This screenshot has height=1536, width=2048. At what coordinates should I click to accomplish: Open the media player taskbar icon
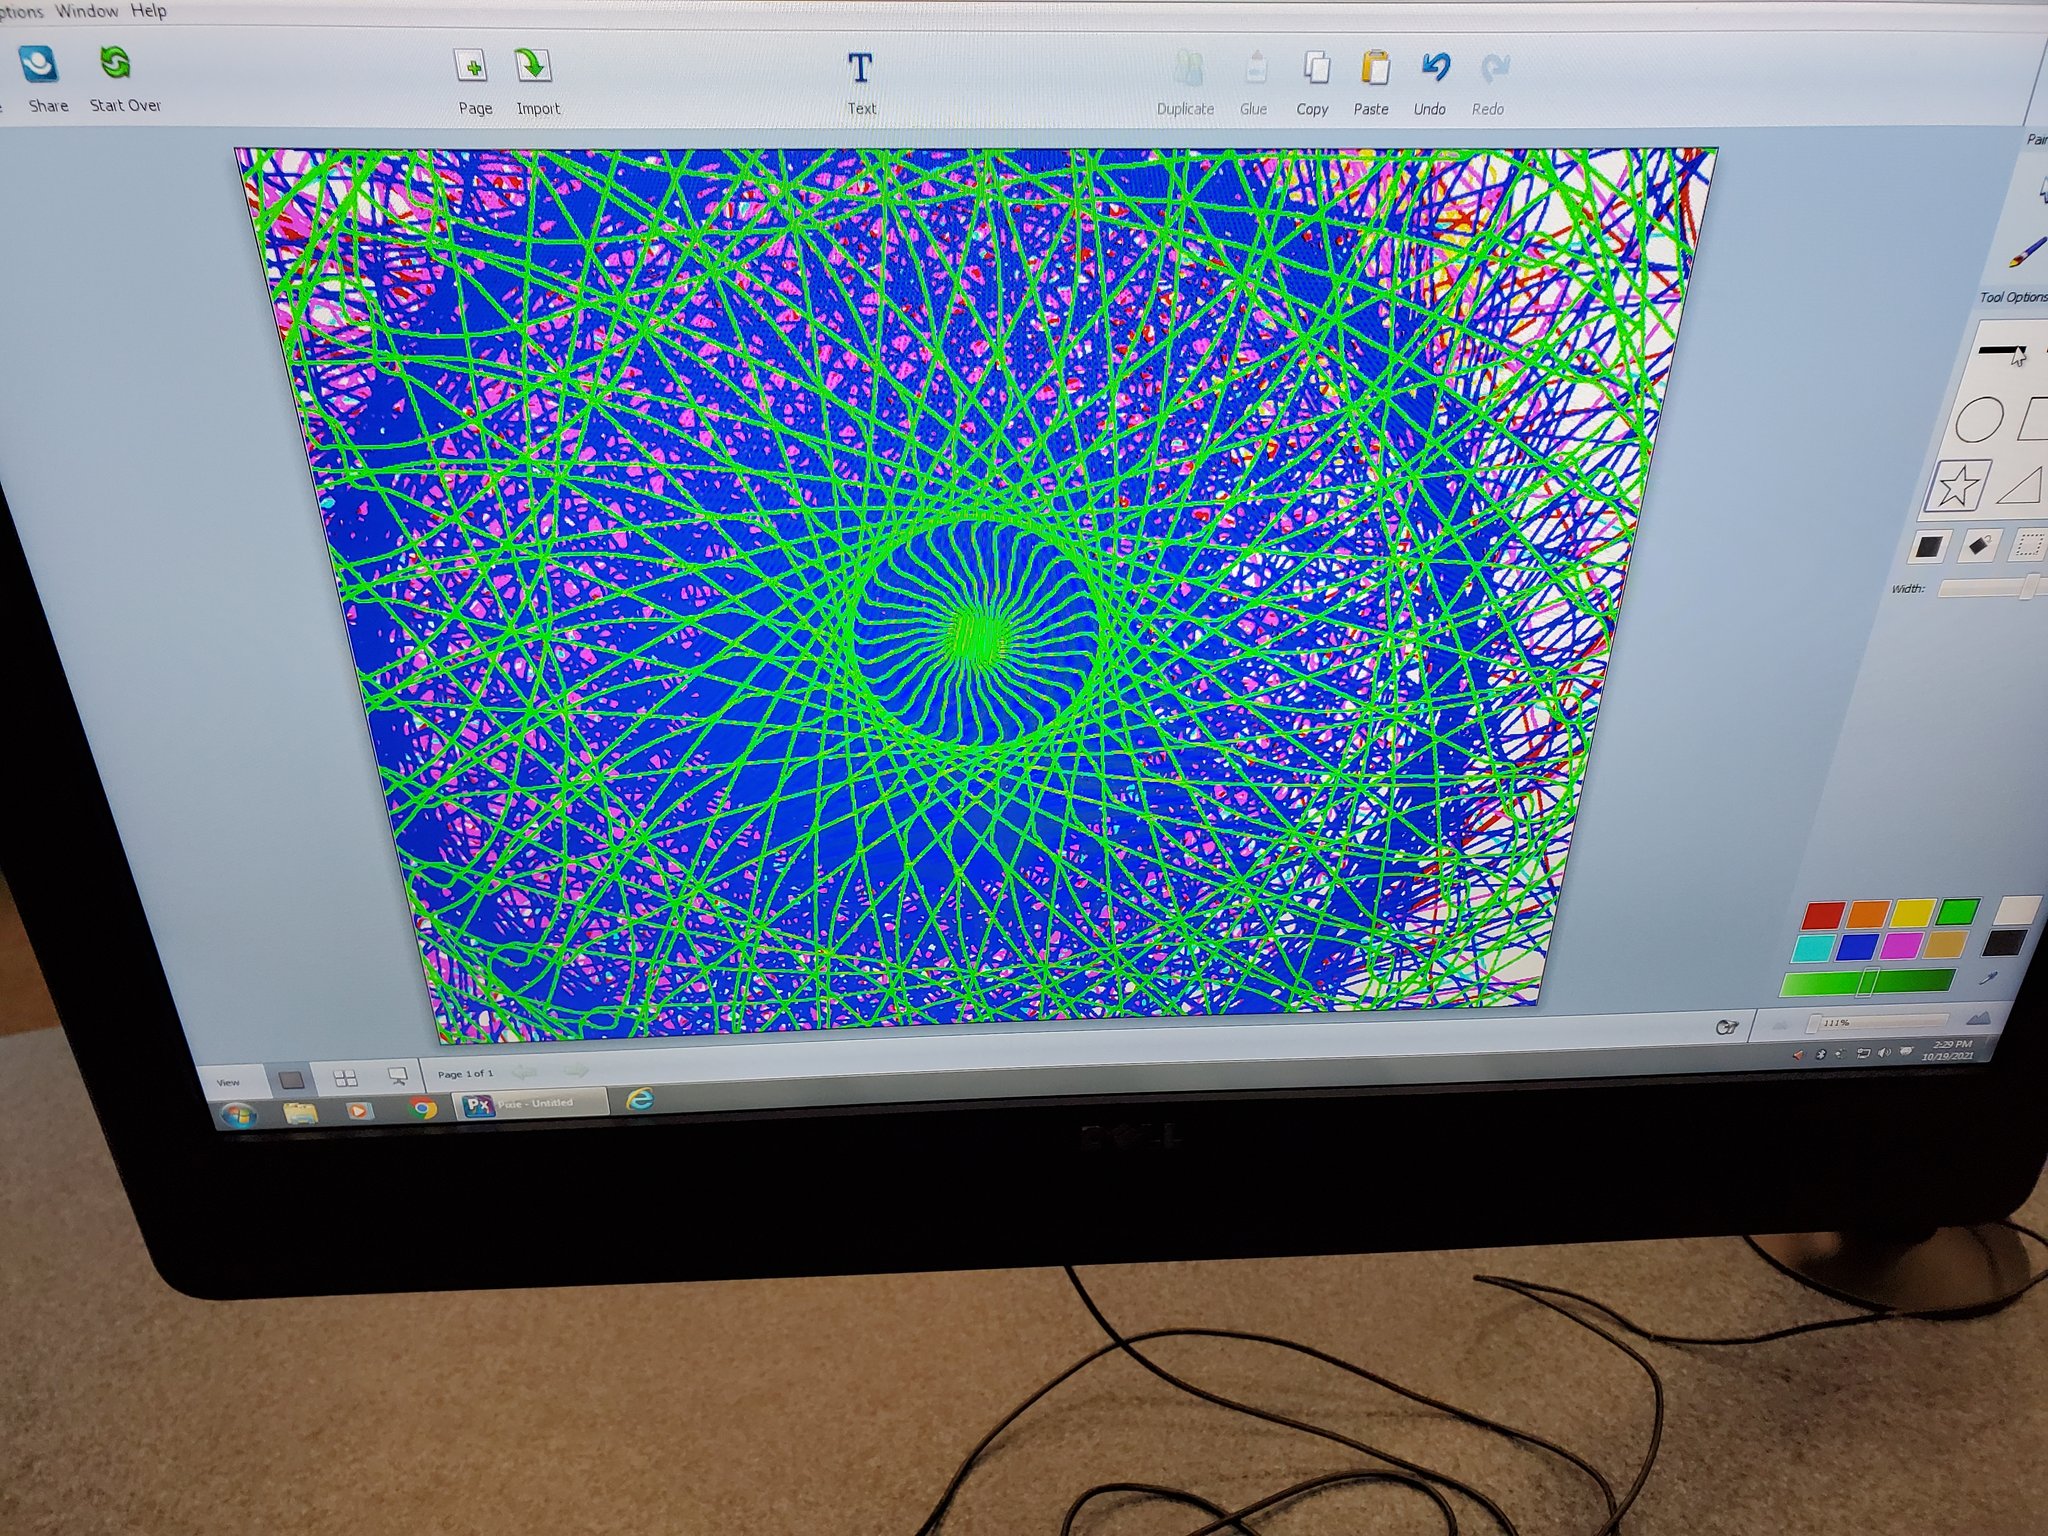tap(359, 1110)
